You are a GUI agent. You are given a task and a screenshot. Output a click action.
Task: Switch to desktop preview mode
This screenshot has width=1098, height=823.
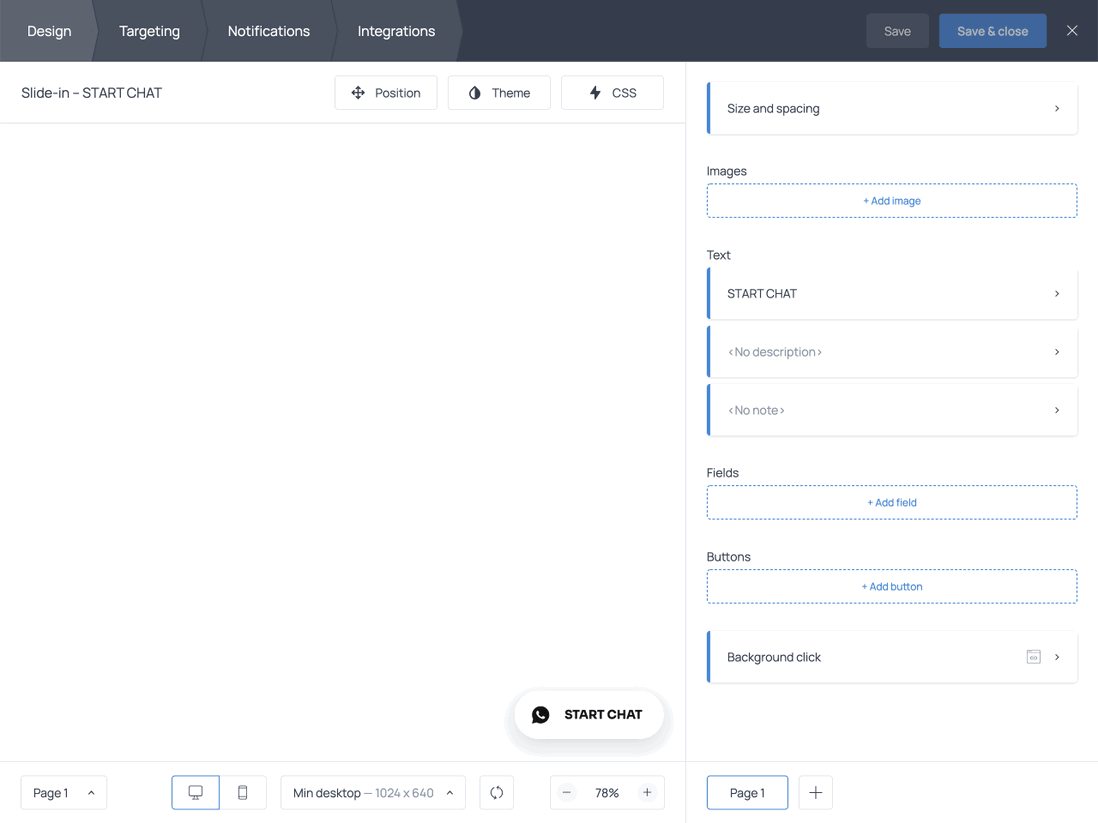(195, 793)
